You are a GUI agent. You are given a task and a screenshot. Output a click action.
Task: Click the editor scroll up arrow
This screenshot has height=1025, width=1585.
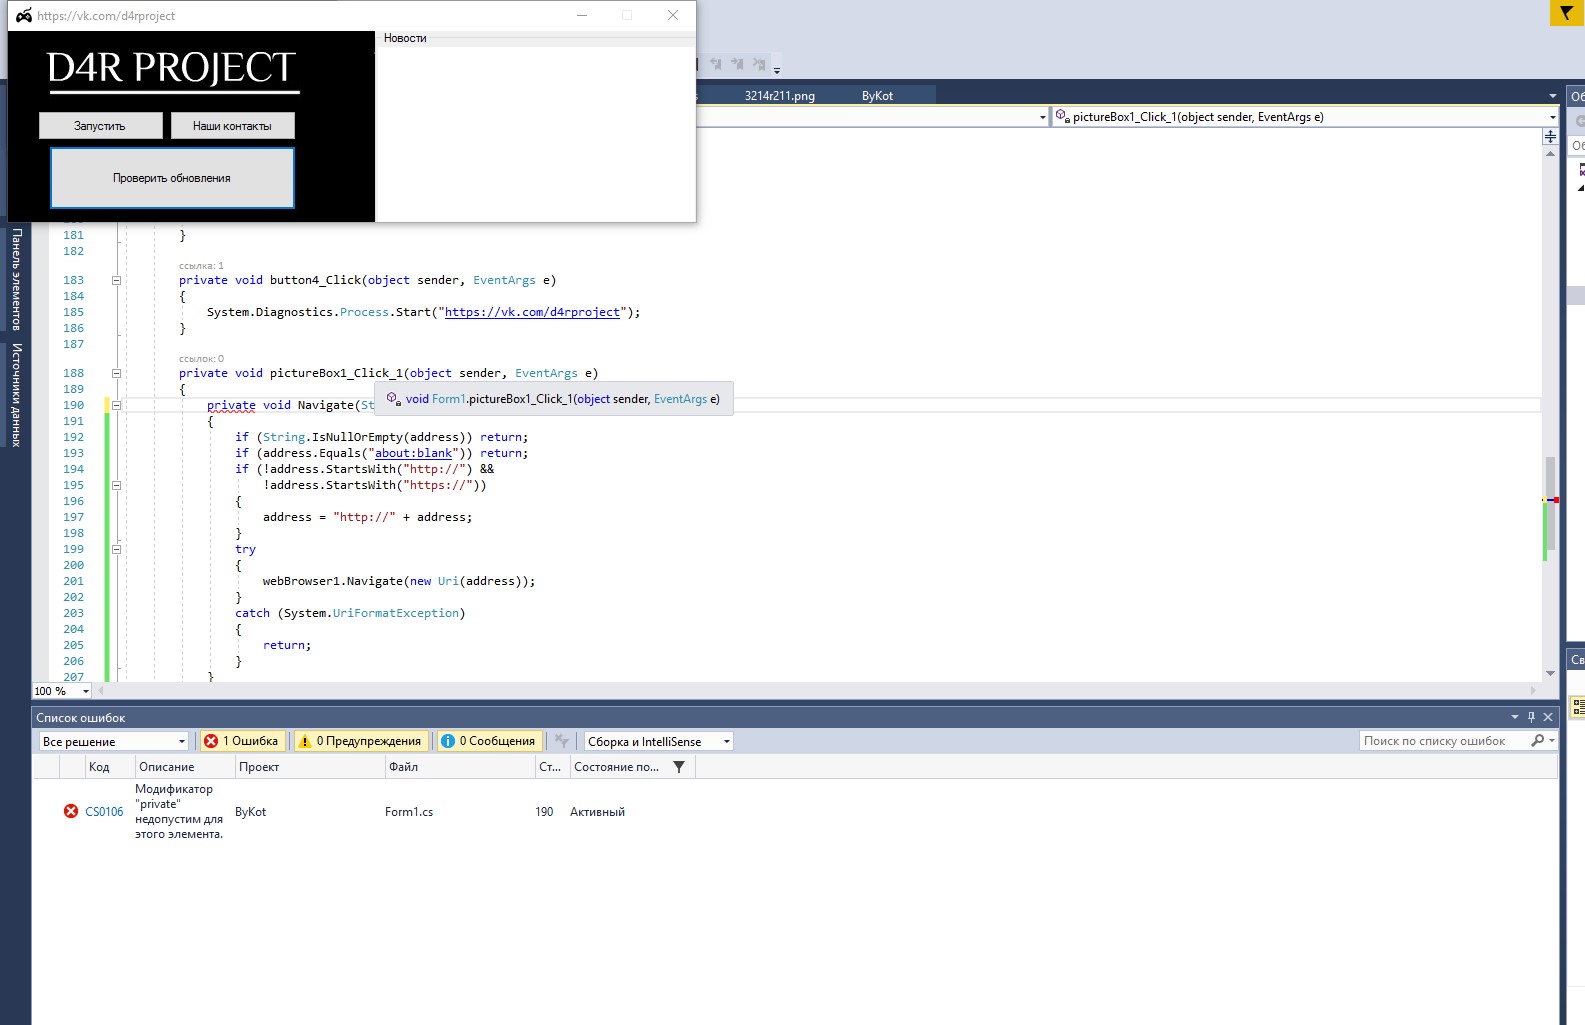[1550, 153]
